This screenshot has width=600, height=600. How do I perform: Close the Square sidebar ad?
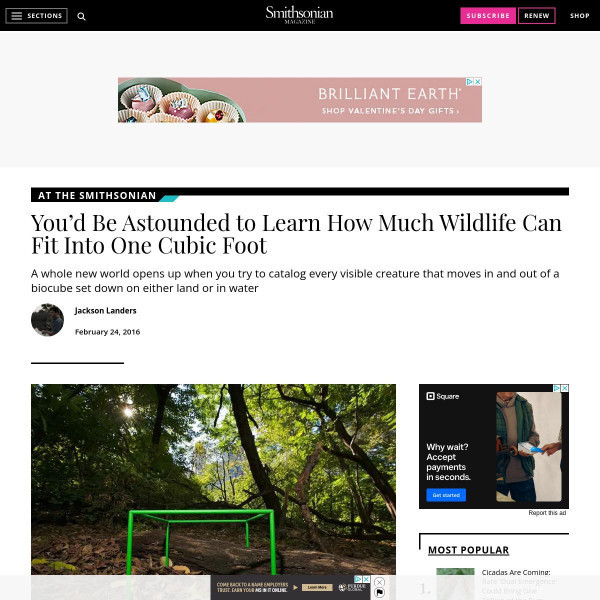click(565, 388)
